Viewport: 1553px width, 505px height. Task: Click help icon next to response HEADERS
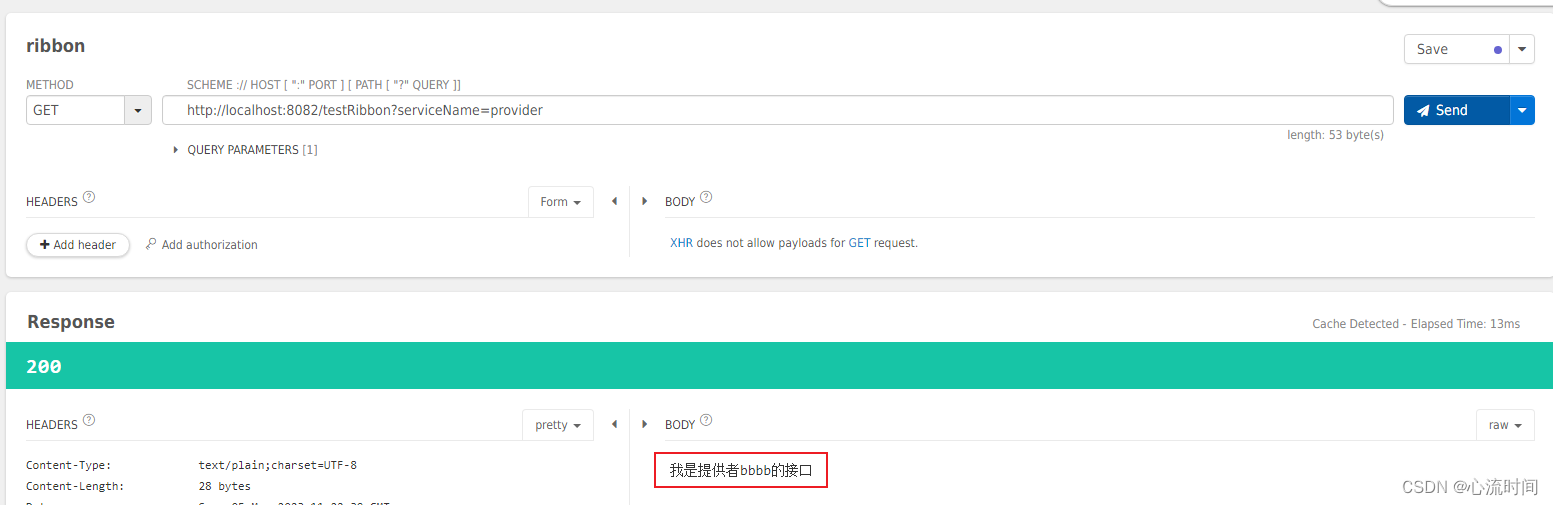tap(89, 420)
